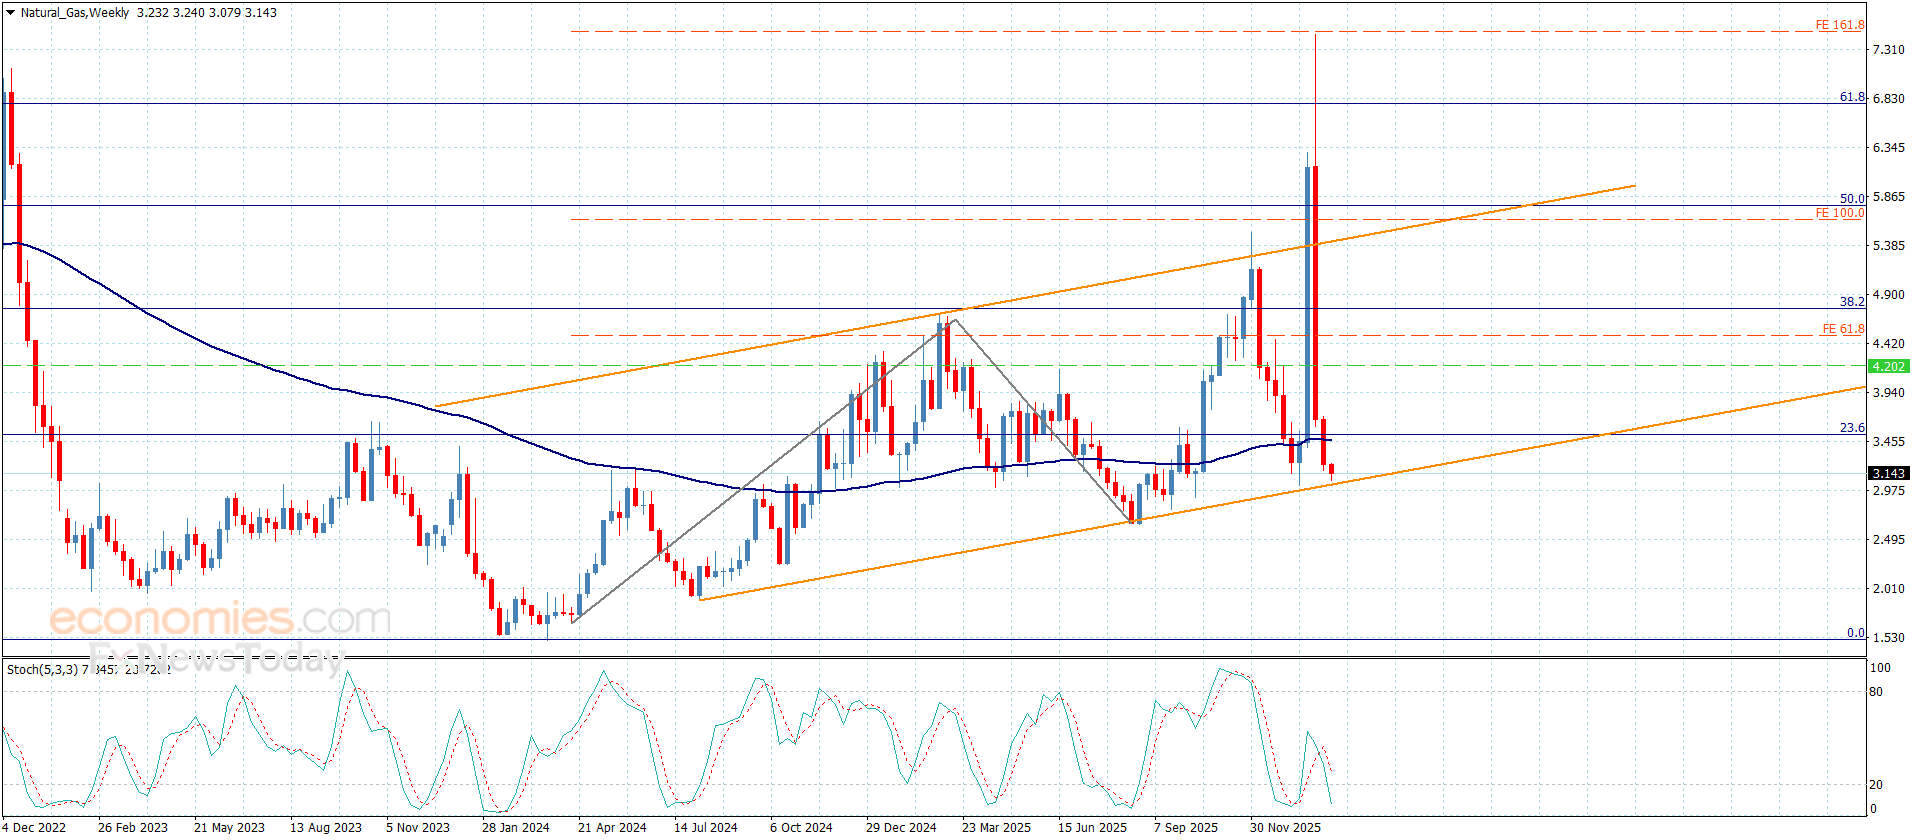The height and width of the screenshot is (840, 1916).
Task: Click the 13 Aug 2023 date label
Action: tap(325, 827)
